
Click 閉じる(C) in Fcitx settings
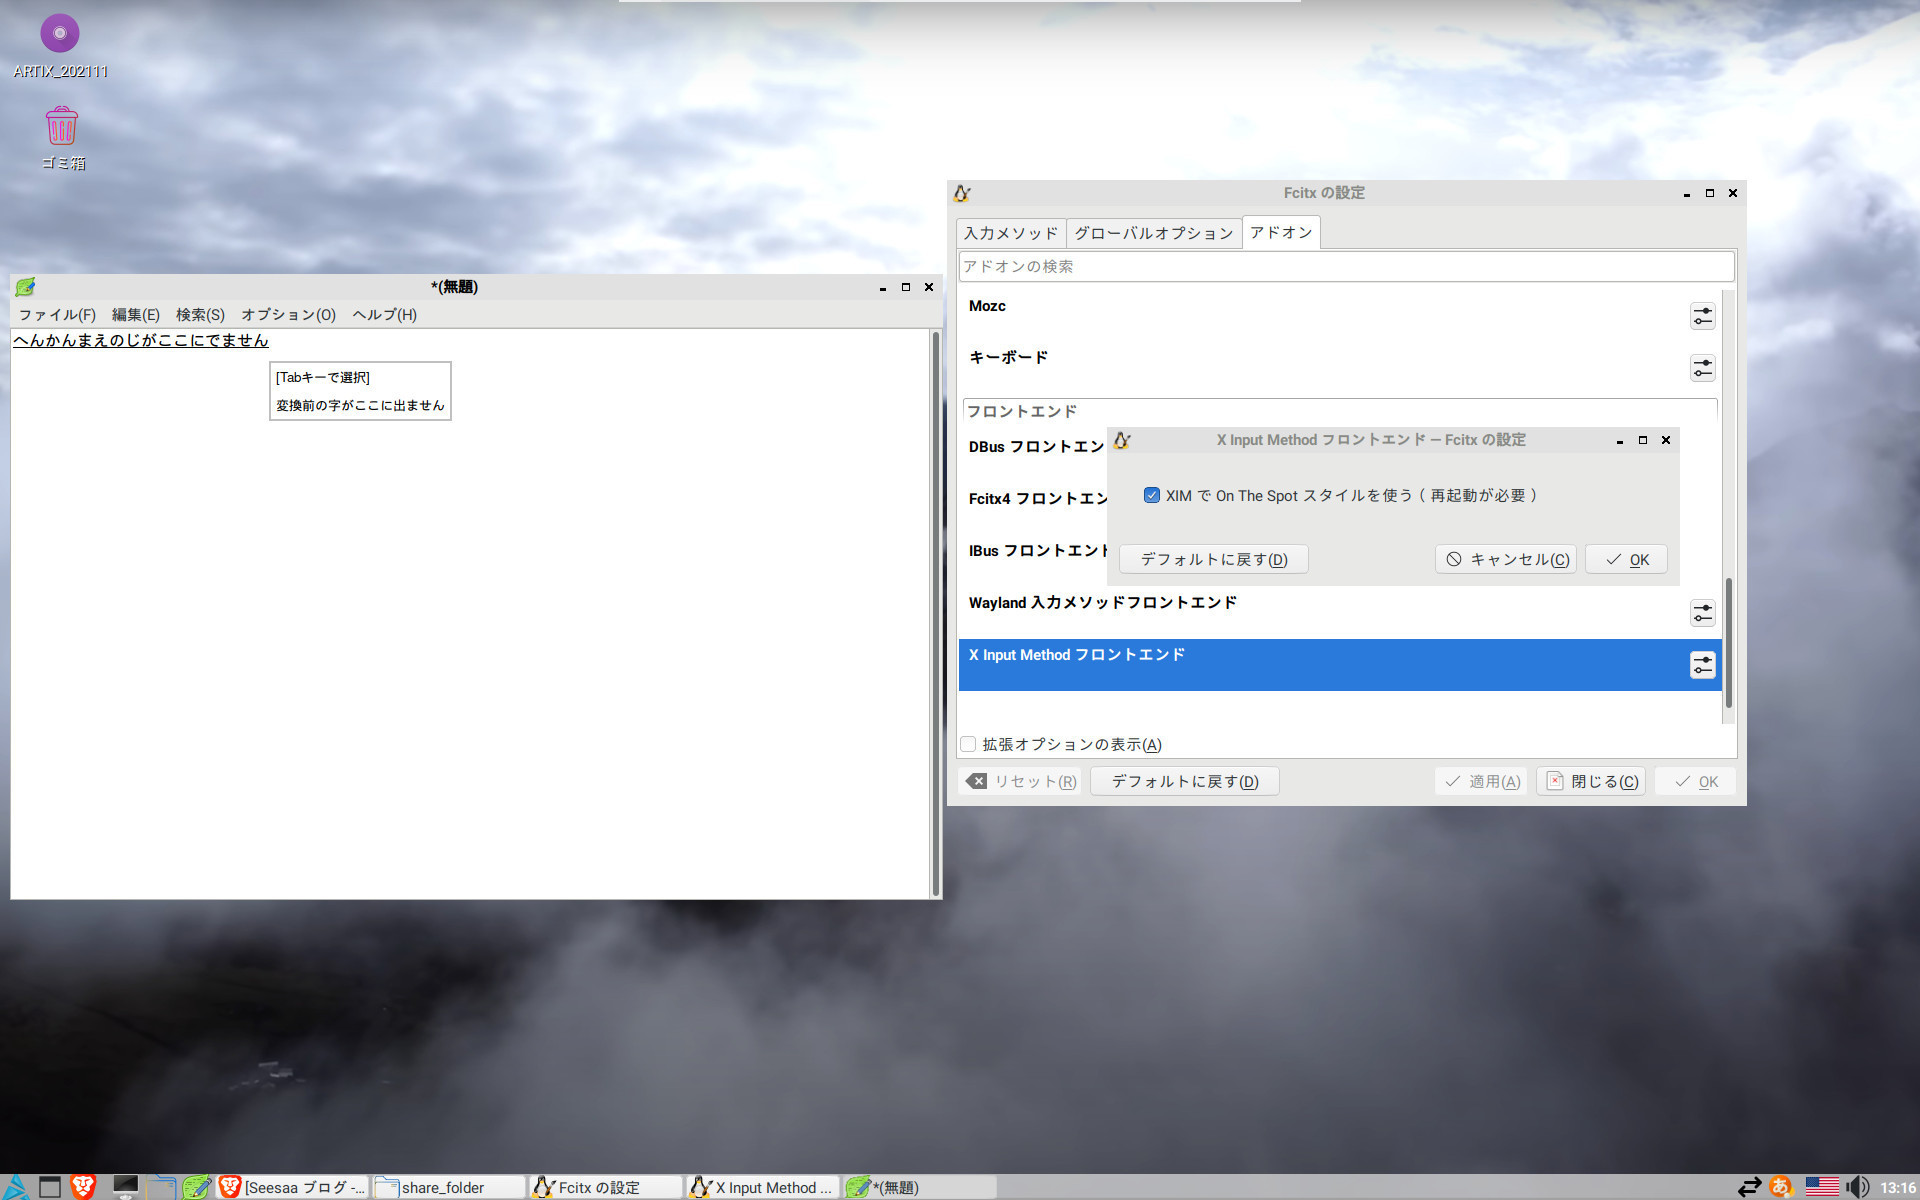coord(1591,781)
